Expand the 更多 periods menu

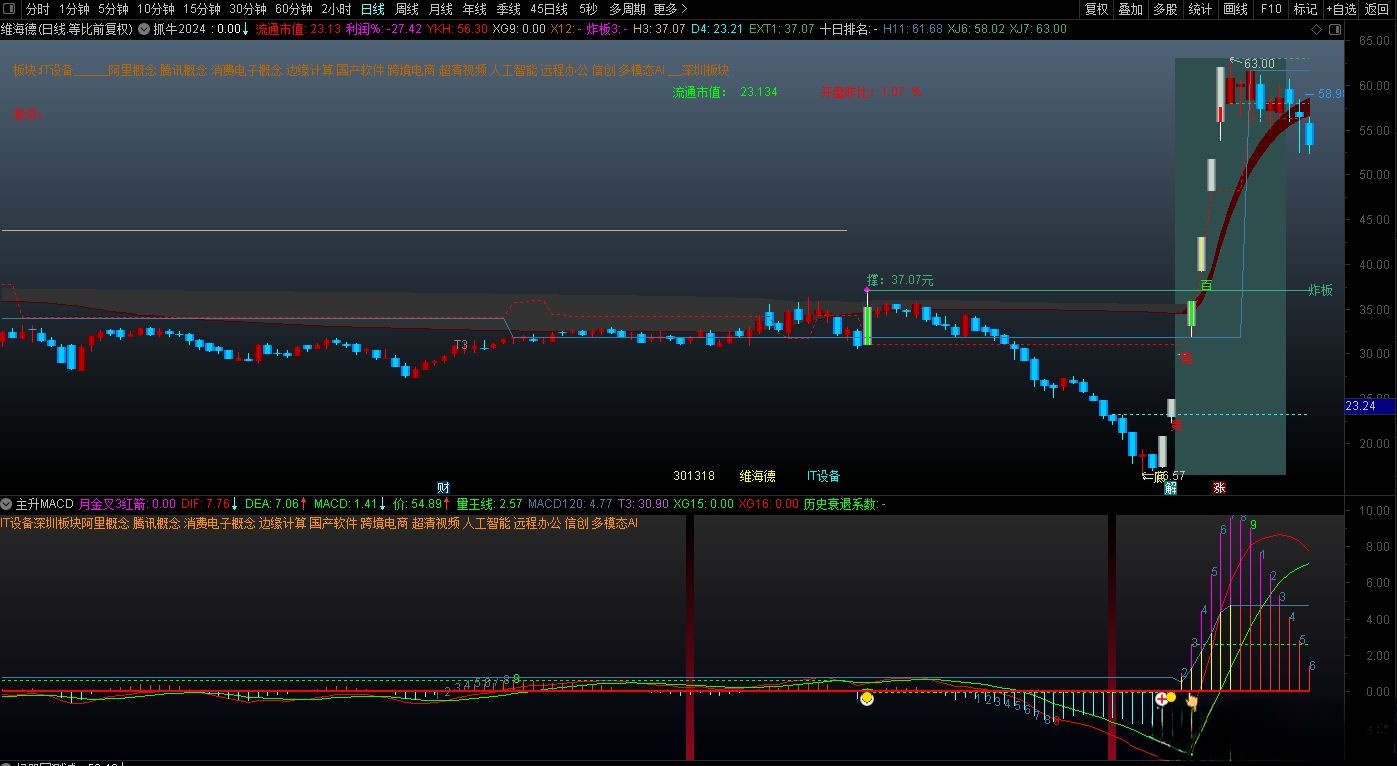point(670,9)
